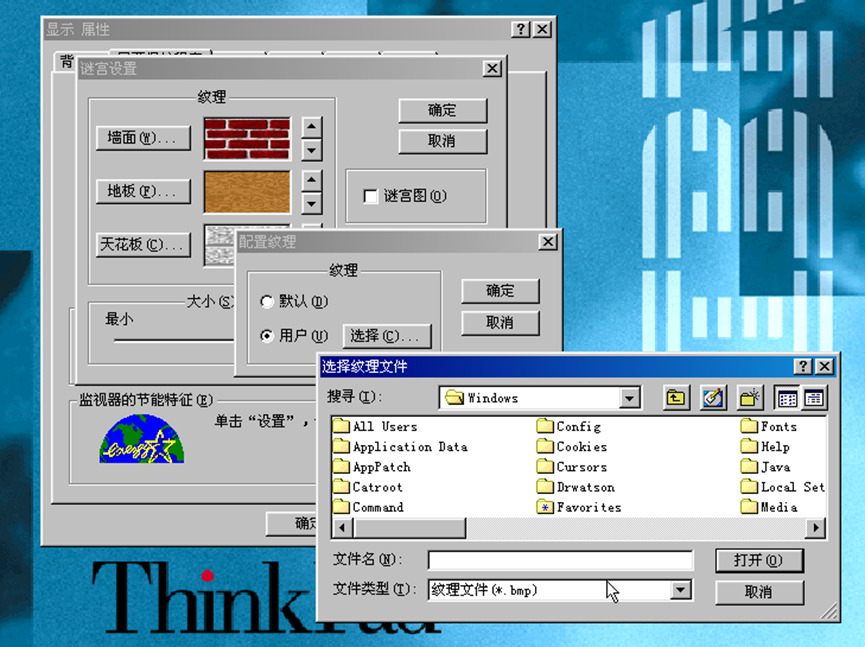Click help button in 显示 属性 window

(520, 29)
